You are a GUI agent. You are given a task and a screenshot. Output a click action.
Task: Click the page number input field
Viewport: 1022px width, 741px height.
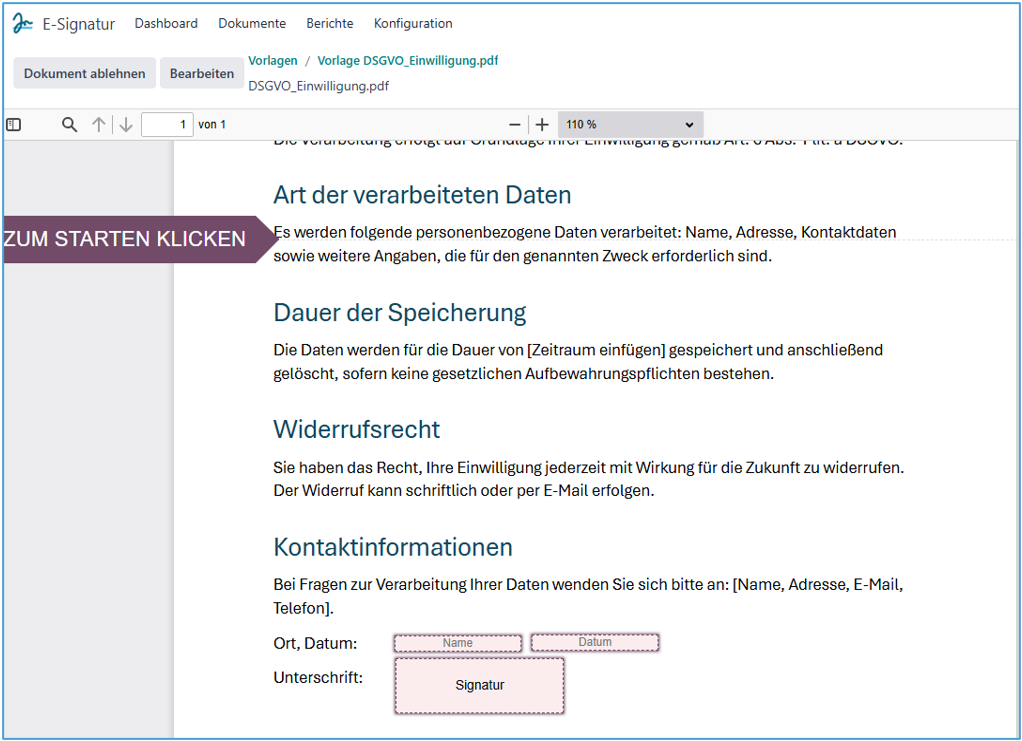click(x=167, y=125)
